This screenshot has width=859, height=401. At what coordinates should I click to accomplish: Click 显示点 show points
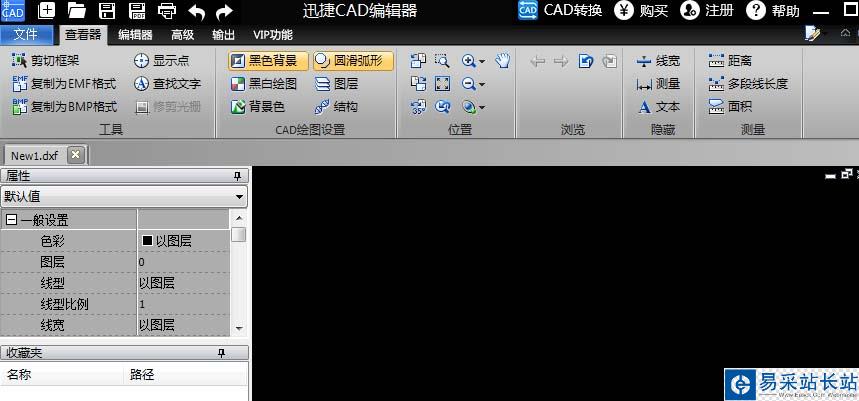162,60
